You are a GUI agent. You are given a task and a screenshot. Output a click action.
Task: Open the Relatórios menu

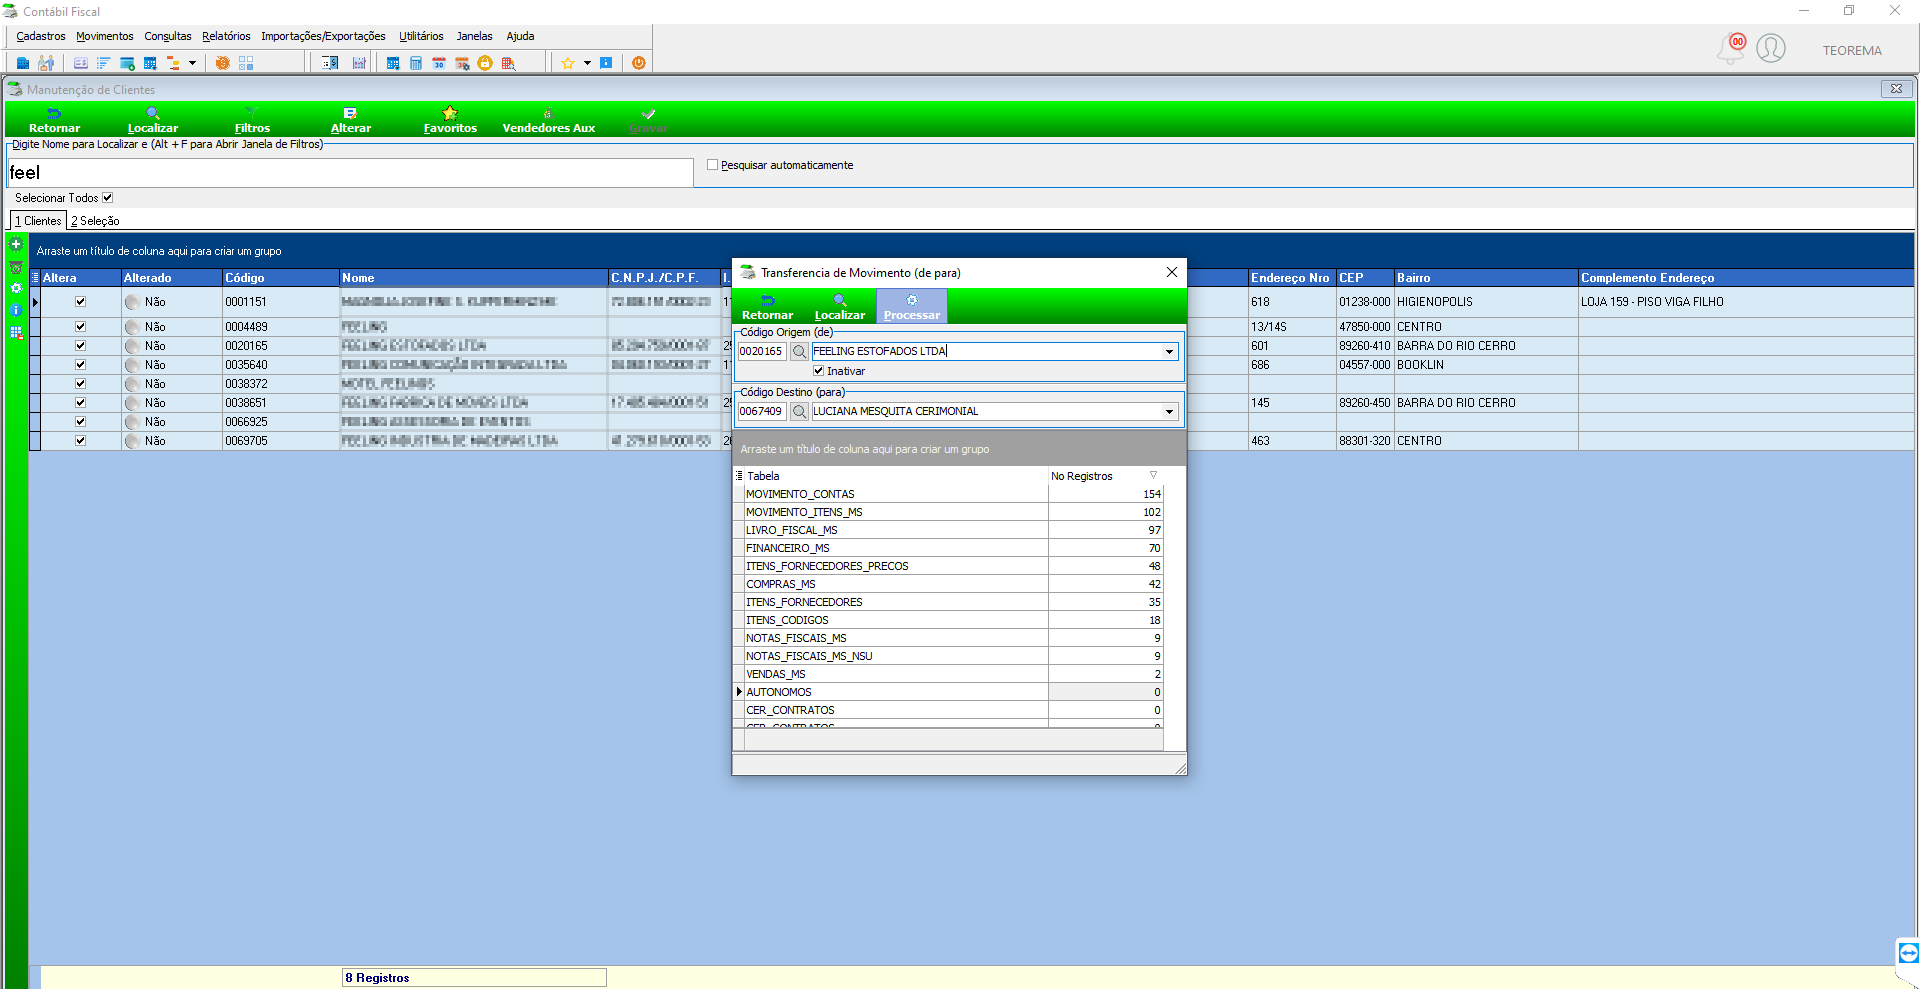tap(226, 36)
